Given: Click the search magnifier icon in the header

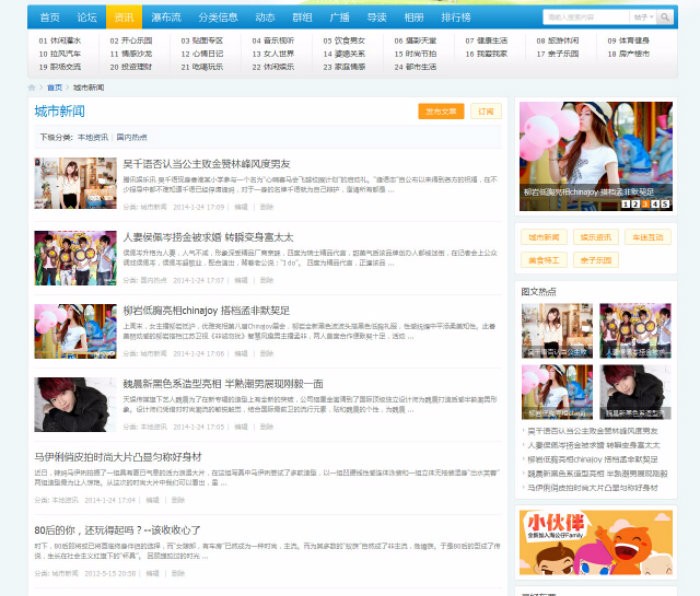Looking at the screenshot, I should [x=665, y=17].
